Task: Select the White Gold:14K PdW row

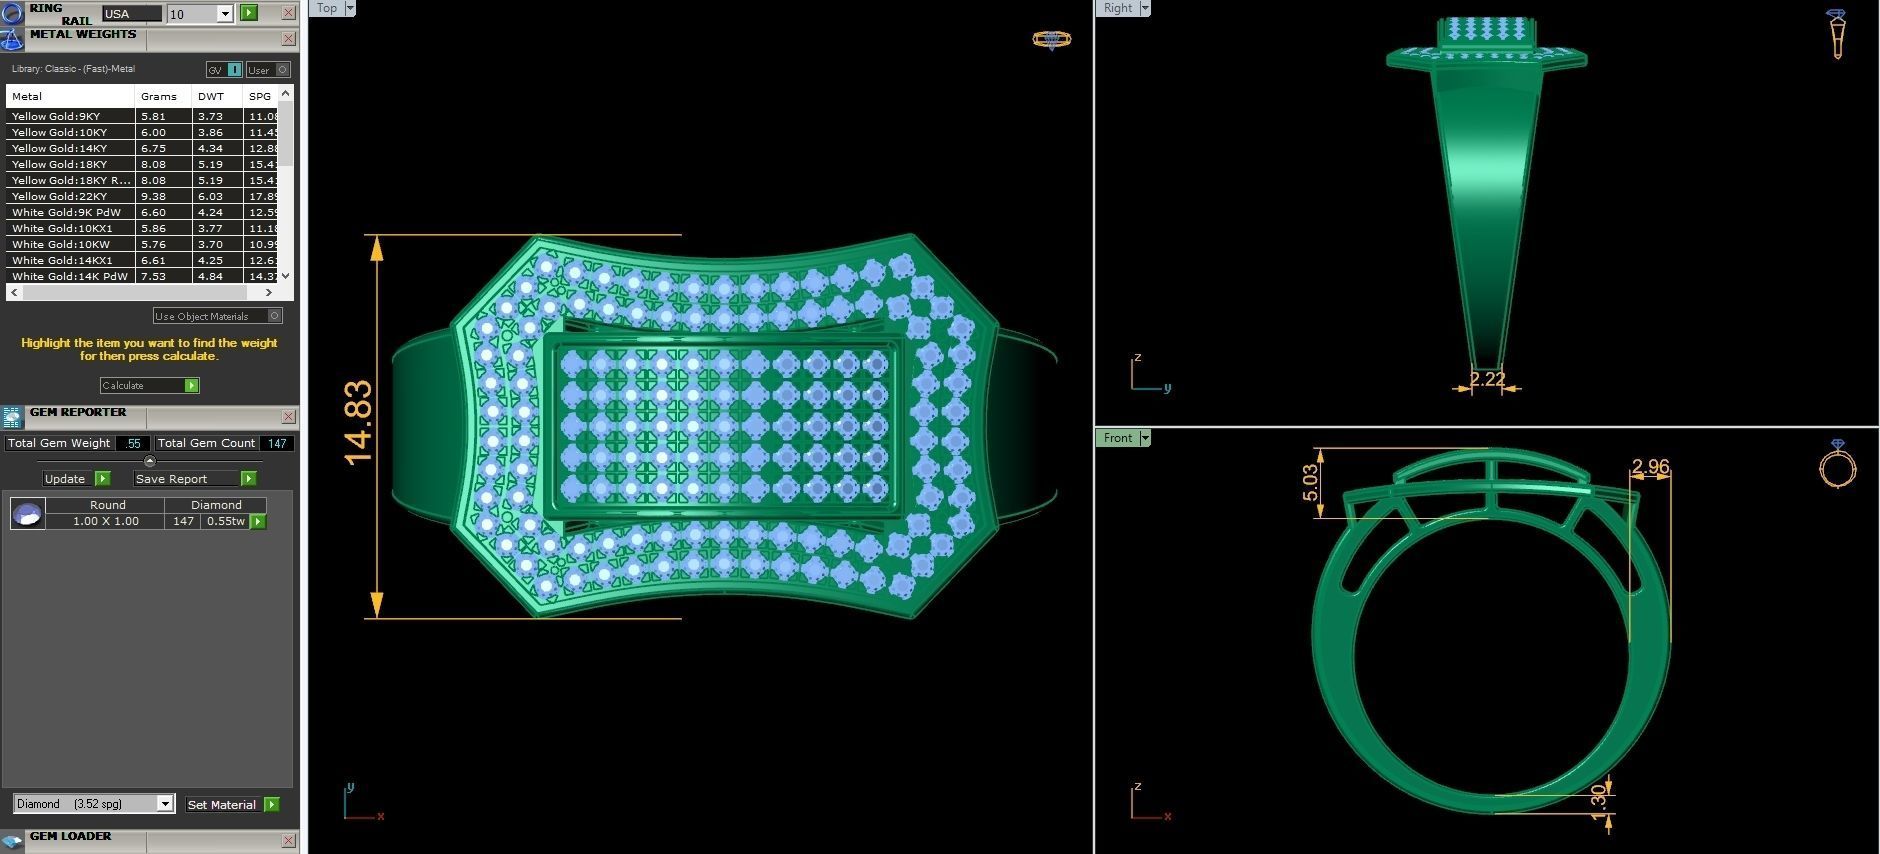Action: pos(142,276)
